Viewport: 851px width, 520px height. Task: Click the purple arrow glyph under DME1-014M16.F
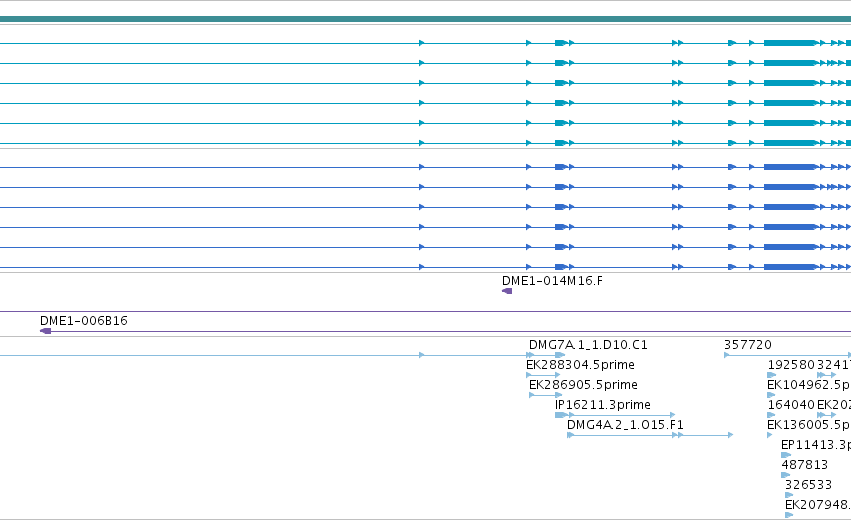pyautogui.click(x=507, y=291)
